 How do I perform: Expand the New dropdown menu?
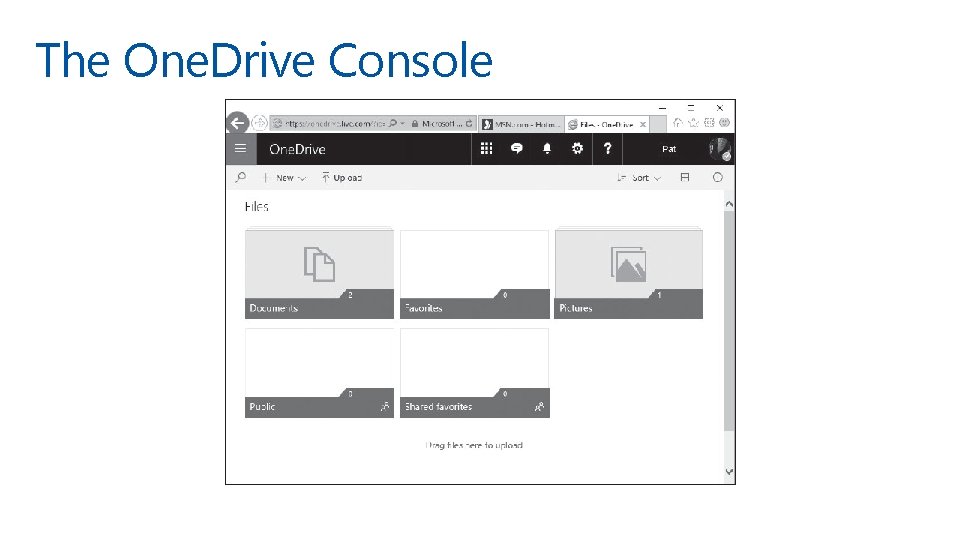click(285, 178)
